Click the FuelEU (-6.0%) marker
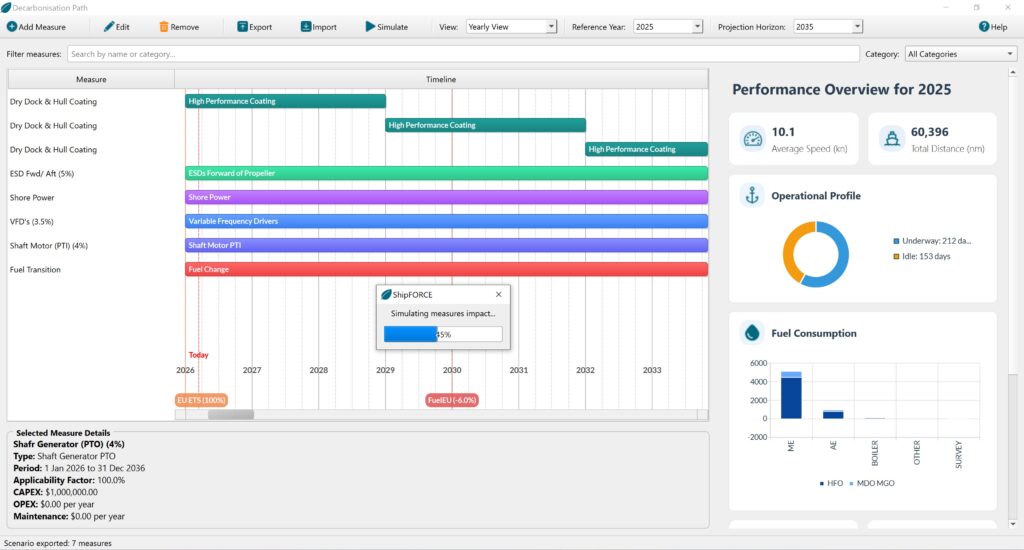Viewport: 1024px width, 550px height. (x=452, y=400)
